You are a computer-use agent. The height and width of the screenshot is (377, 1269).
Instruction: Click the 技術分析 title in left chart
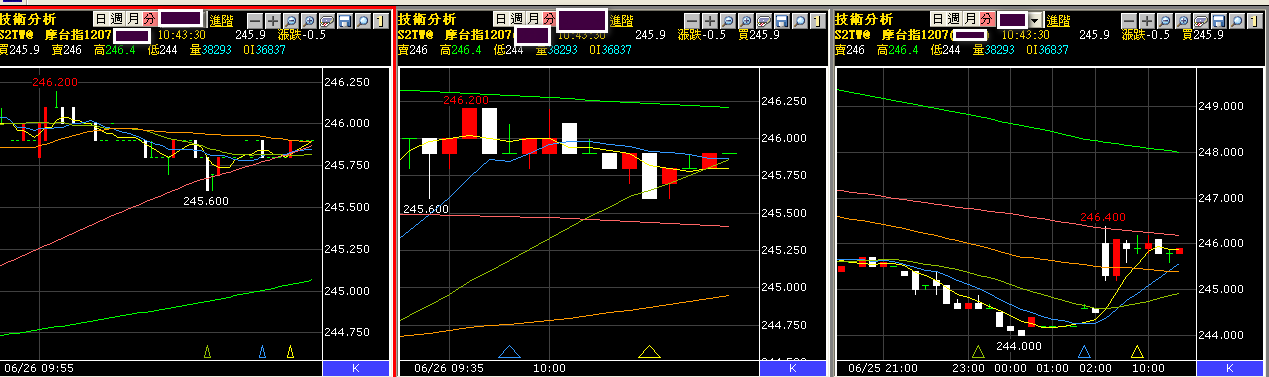click(27, 19)
